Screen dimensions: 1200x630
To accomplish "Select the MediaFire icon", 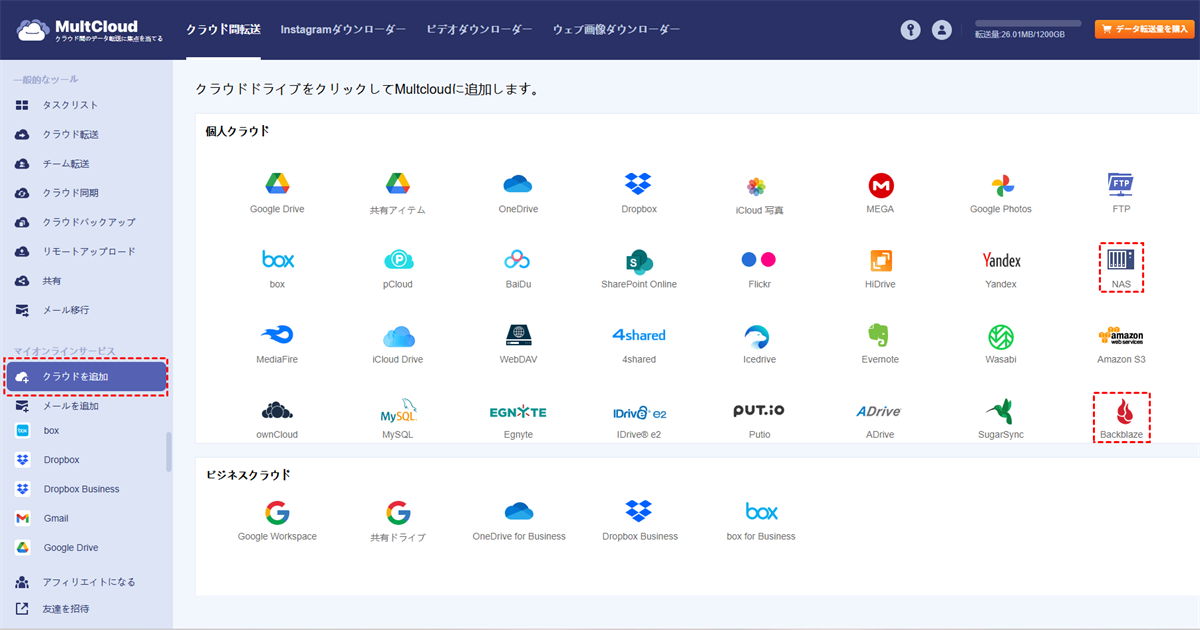I will [277, 335].
